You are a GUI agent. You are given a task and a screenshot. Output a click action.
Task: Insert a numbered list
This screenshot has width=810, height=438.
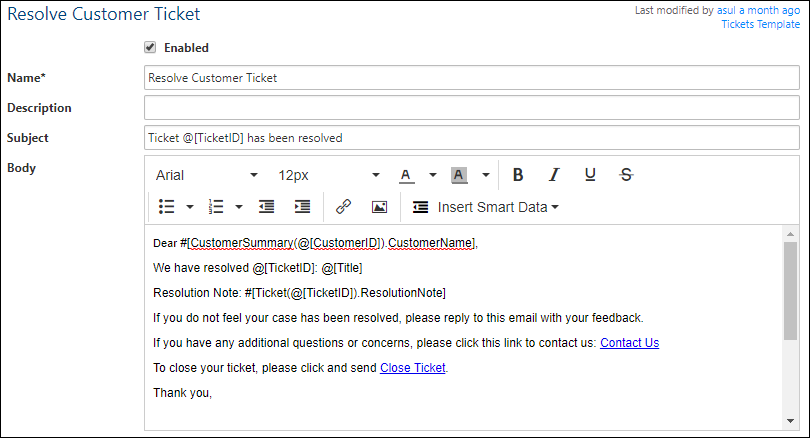click(216, 207)
